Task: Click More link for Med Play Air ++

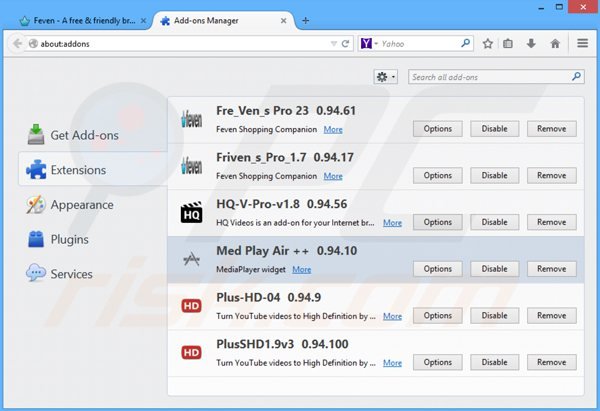Action: (302, 269)
